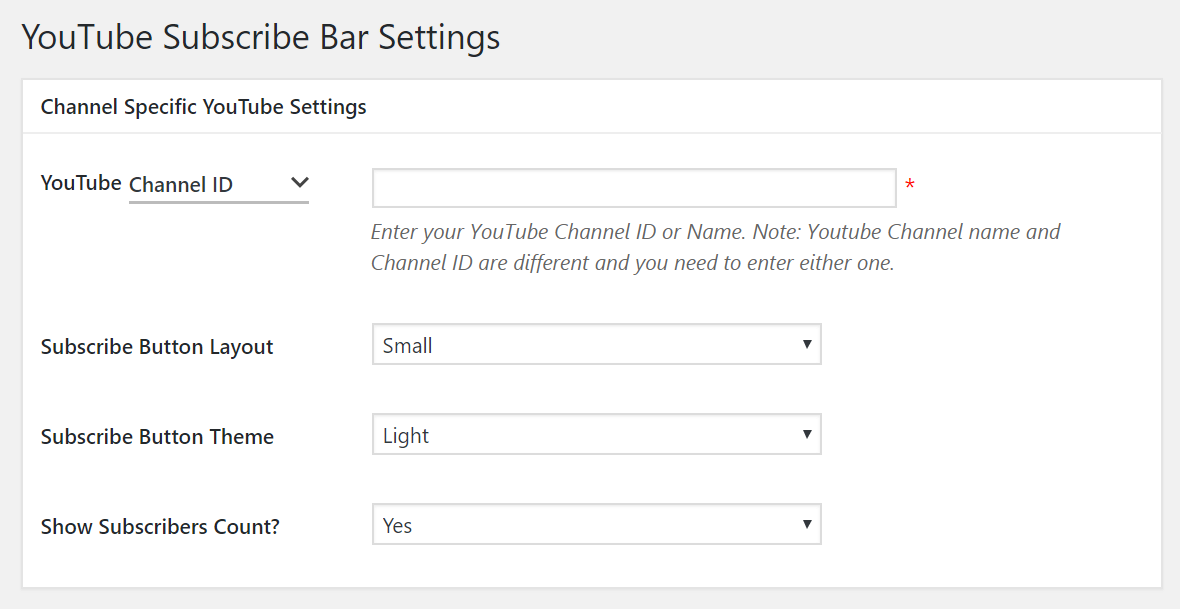Click the Subscribe Button Theme label

157,436
